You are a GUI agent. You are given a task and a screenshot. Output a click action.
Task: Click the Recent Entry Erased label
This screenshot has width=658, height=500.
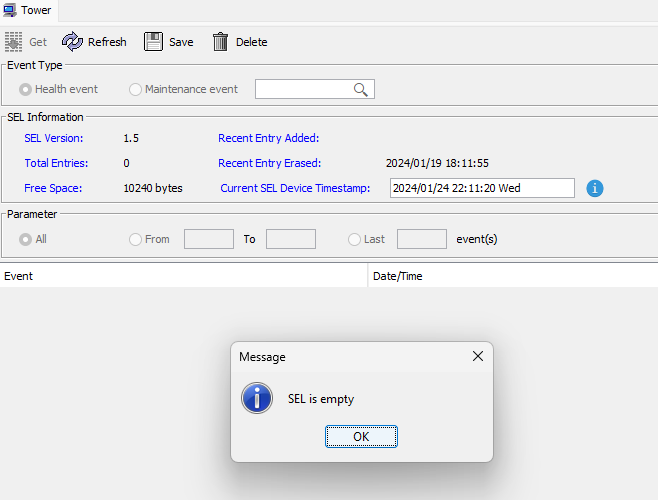[x=269, y=163]
